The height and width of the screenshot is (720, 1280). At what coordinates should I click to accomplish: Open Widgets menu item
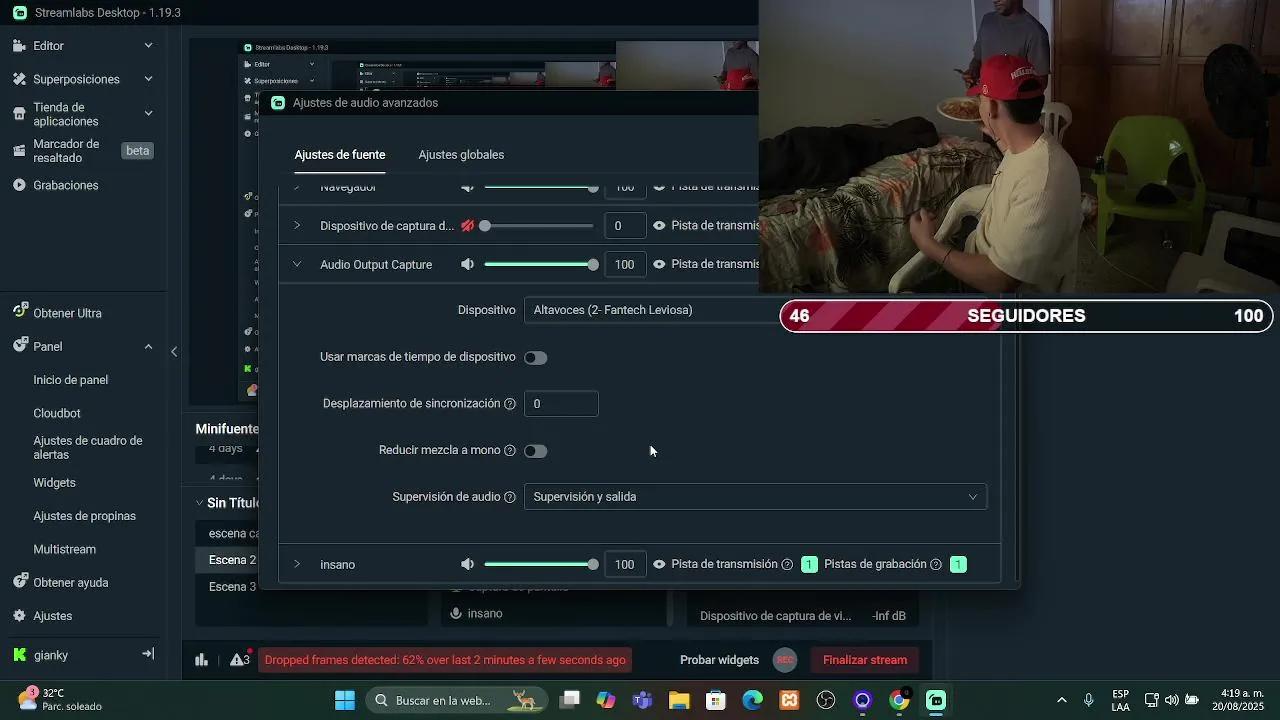[55, 483]
